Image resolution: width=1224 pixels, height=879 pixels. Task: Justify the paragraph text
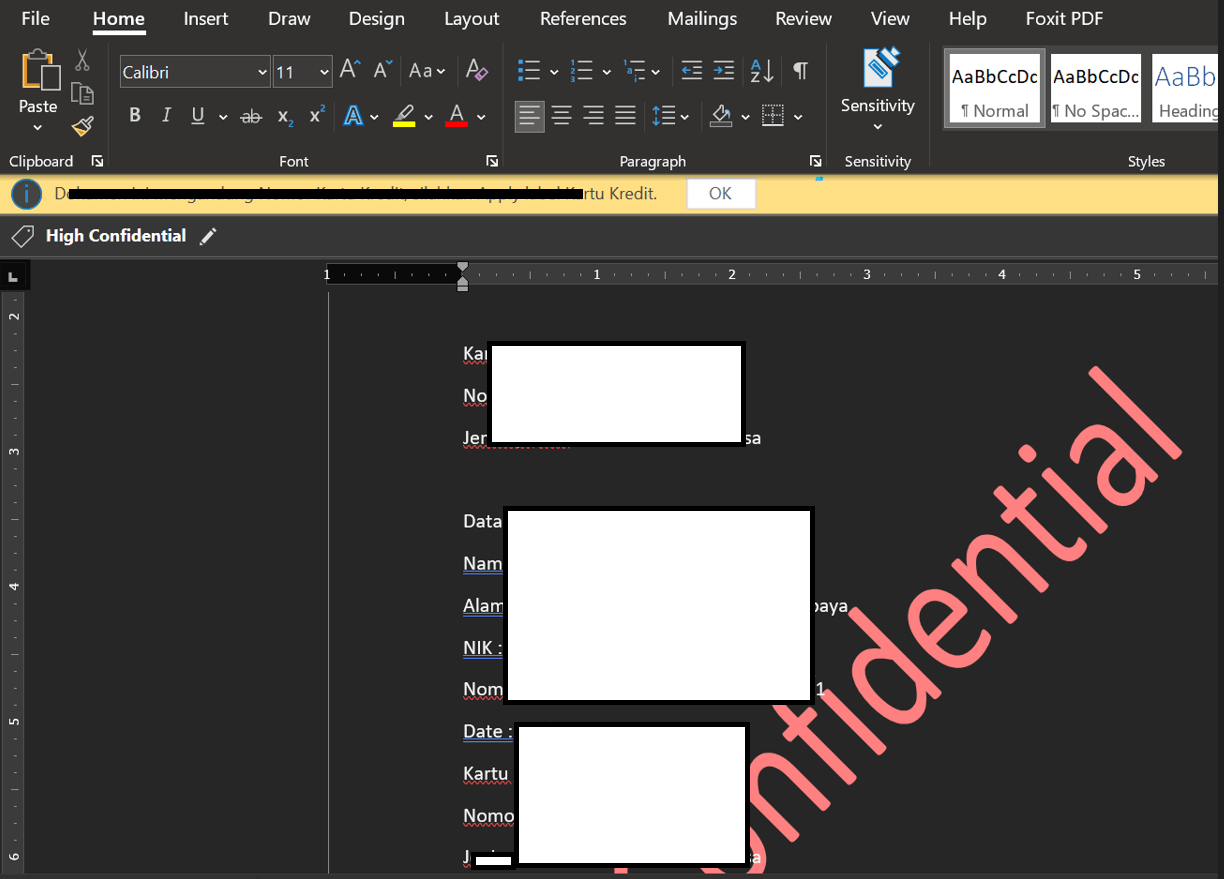(x=626, y=116)
